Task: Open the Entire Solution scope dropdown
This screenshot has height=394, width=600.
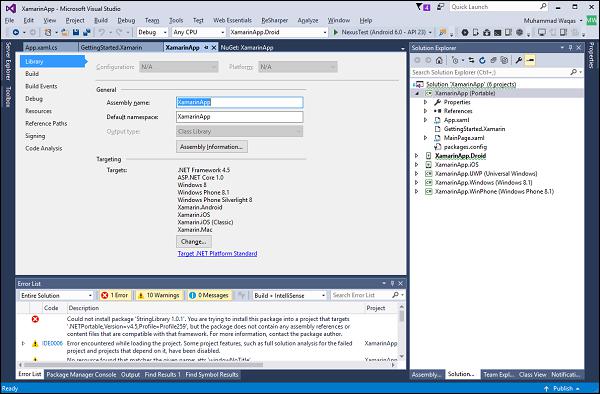Action: [56, 295]
